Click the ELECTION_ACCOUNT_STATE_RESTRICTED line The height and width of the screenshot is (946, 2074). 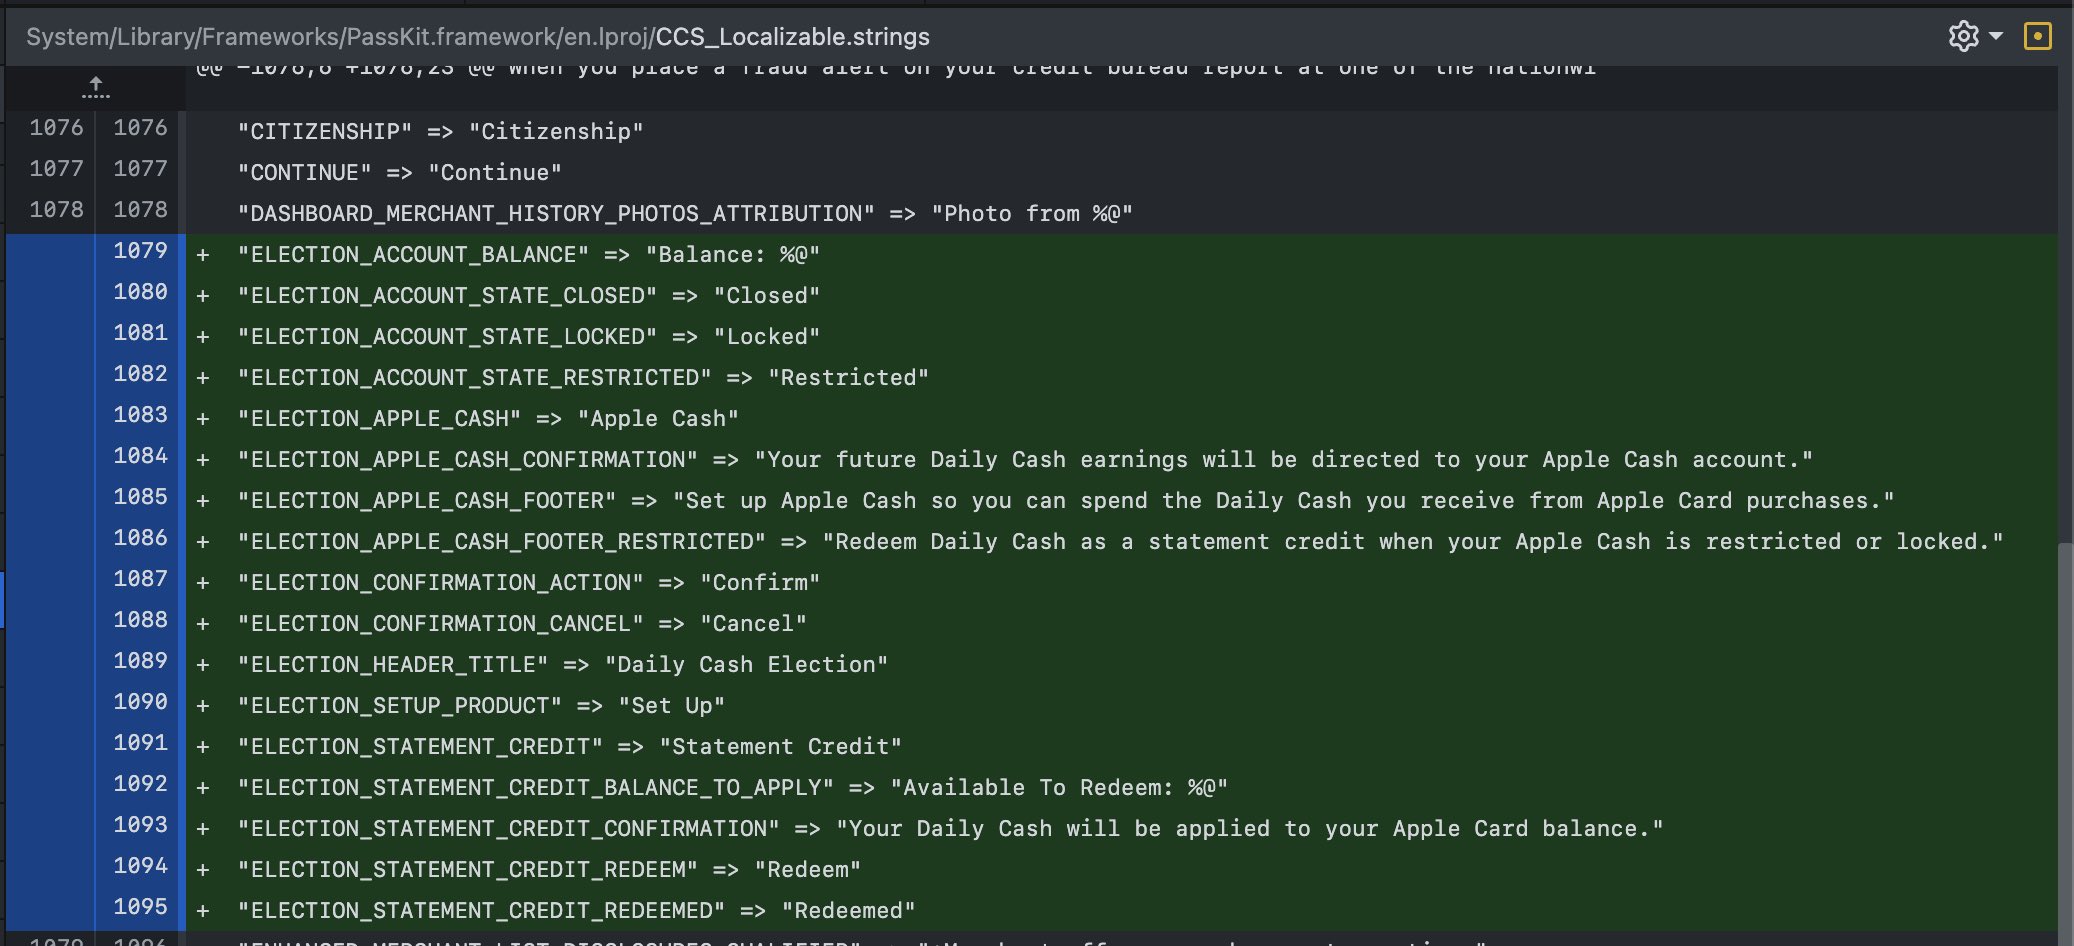tap(583, 377)
